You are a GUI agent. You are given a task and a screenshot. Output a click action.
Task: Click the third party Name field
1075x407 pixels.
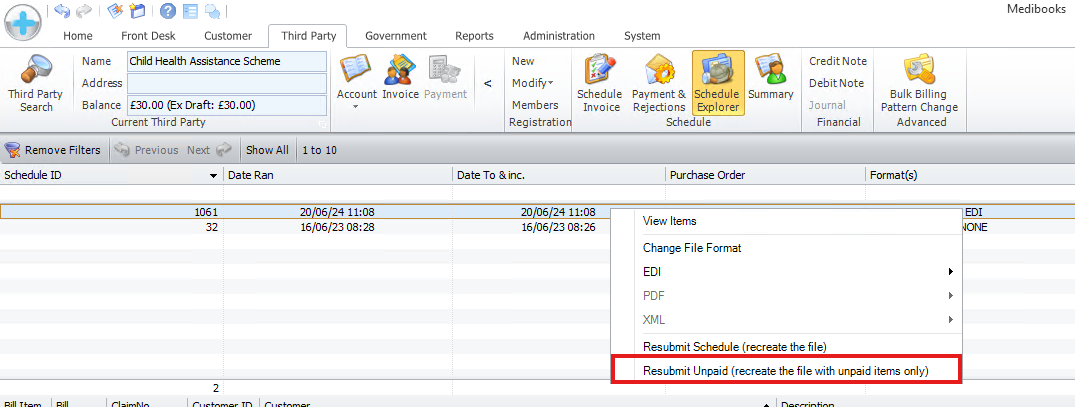(227, 61)
